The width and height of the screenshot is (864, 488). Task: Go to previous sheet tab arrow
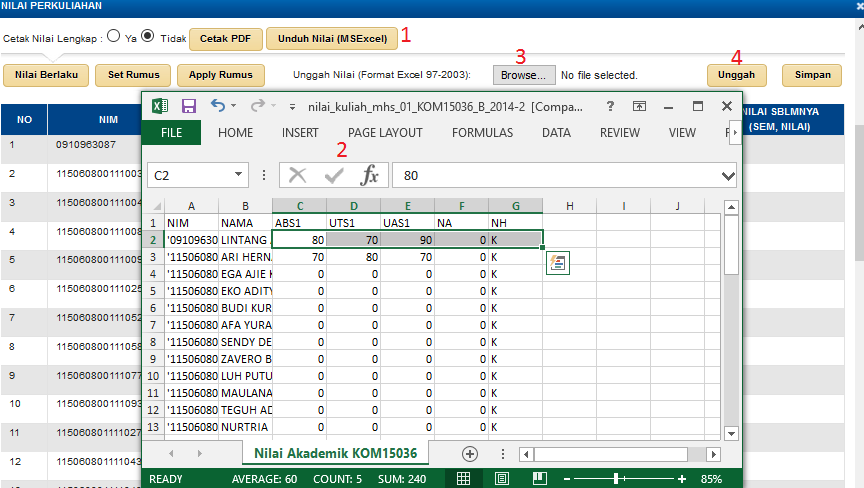coord(171,453)
